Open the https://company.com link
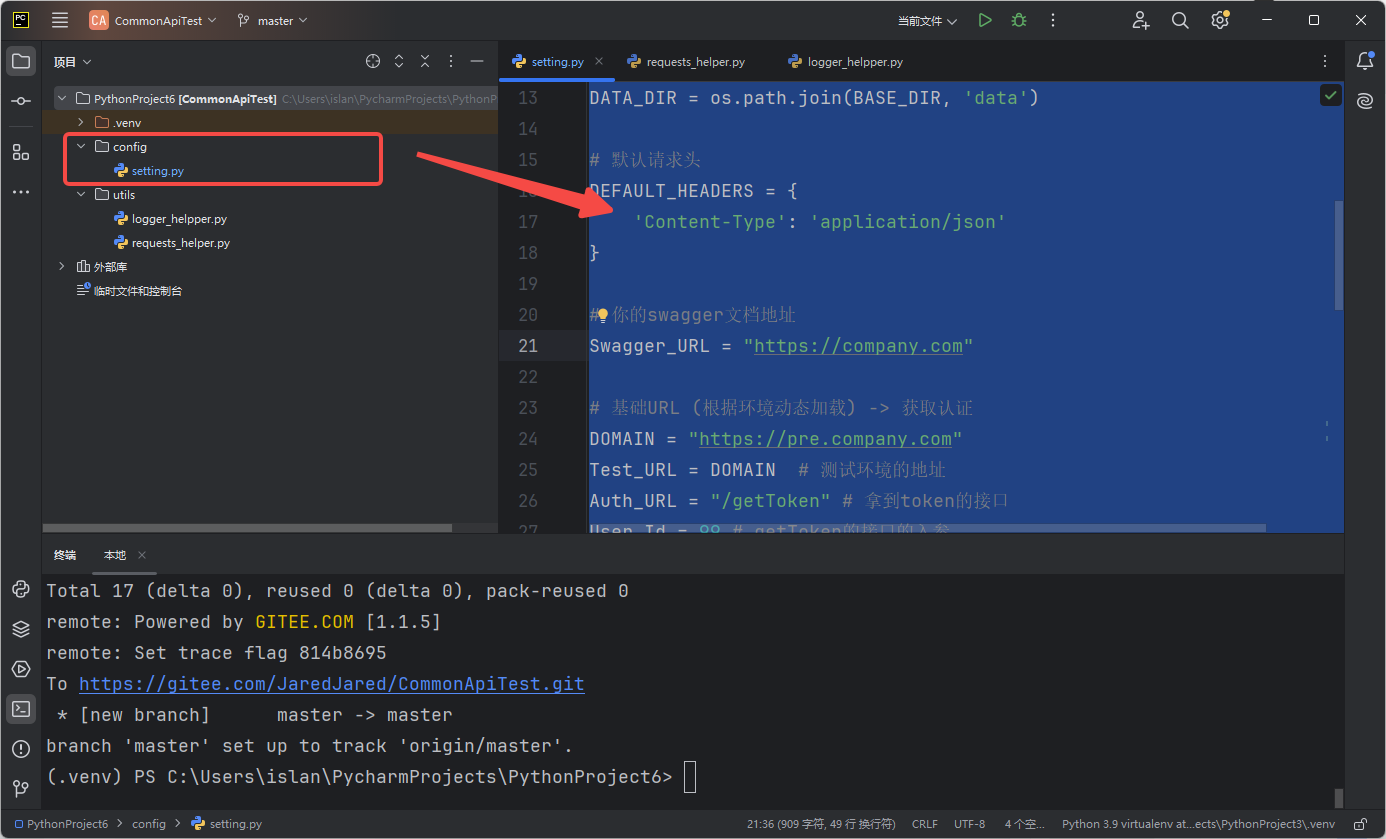The height and width of the screenshot is (839, 1386). click(858, 346)
